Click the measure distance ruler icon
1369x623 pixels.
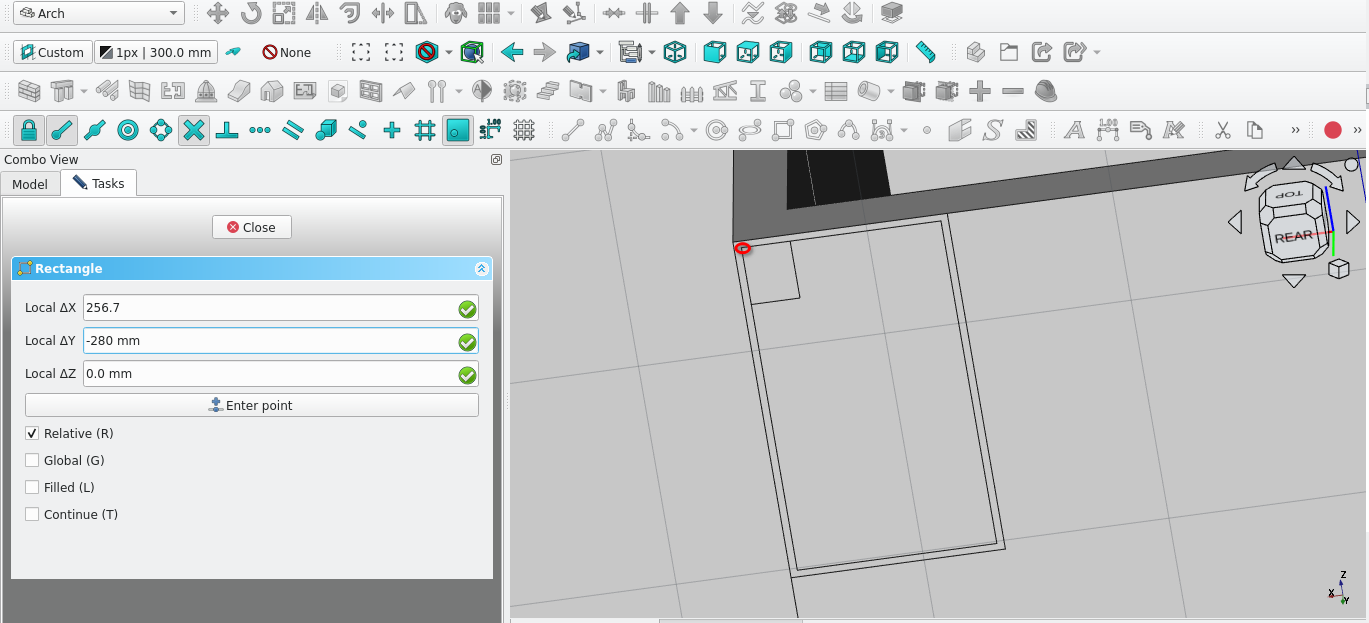click(x=926, y=52)
